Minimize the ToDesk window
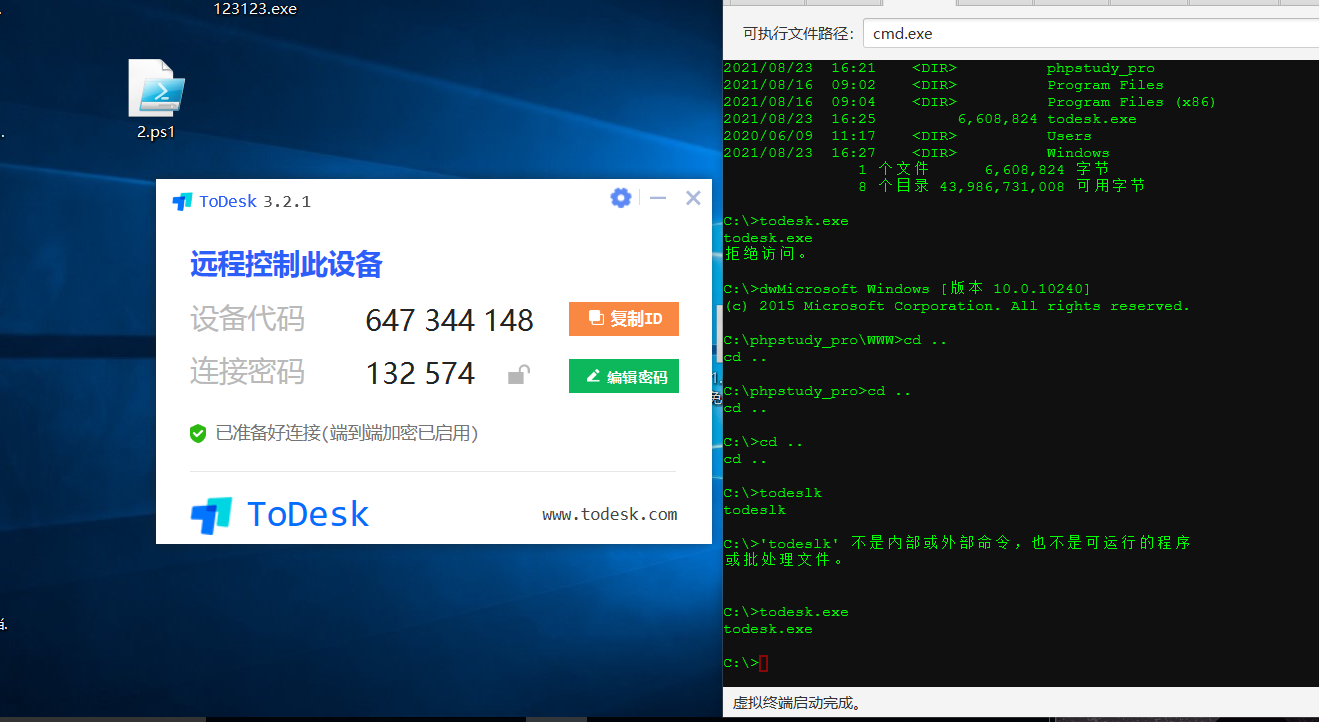1319x722 pixels. tap(658, 198)
